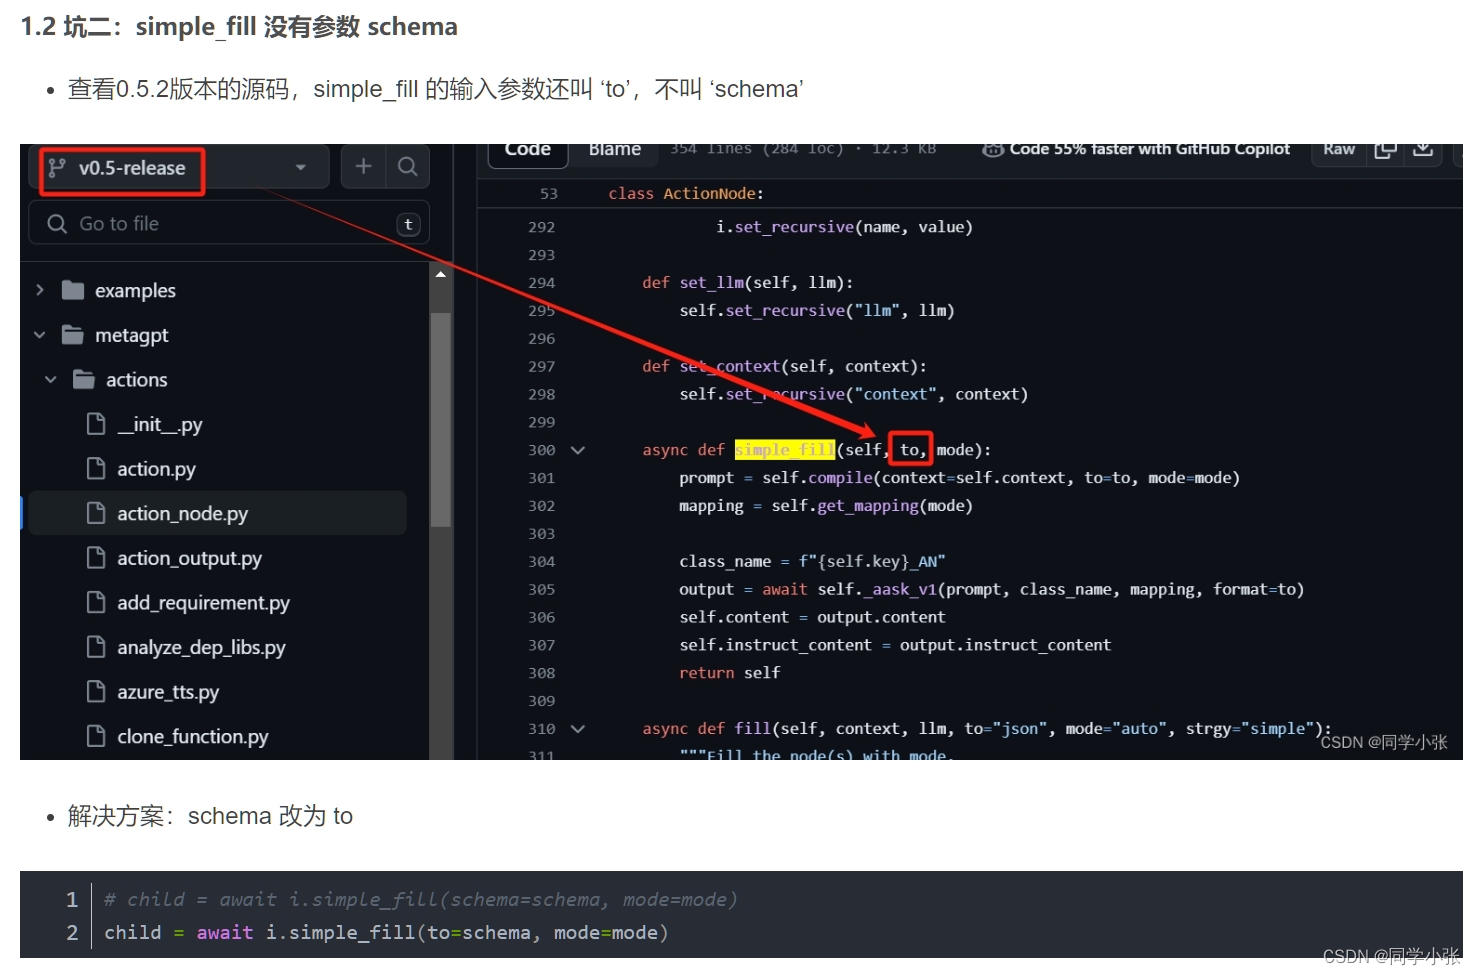Image resolution: width=1476 pixels, height=975 pixels.
Task: Expand the examples folder chevron
Action: pyautogui.click(x=40, y=290)
